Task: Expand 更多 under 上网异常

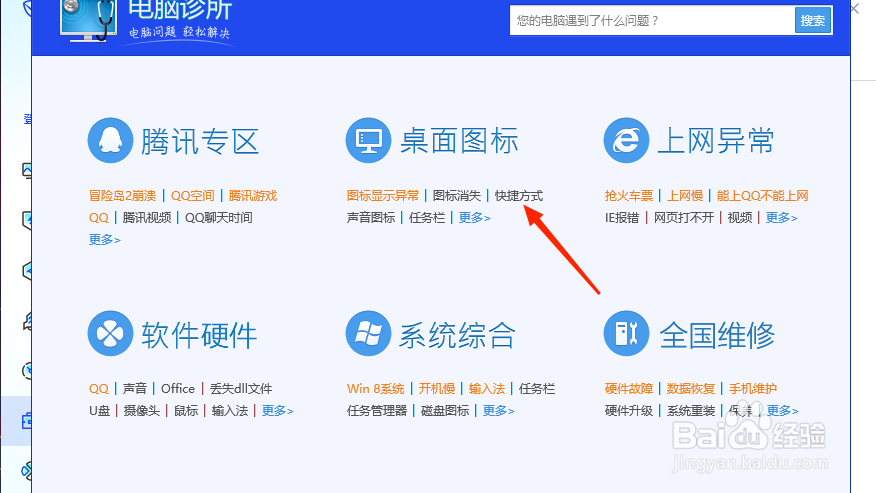Action: [782, 217]
